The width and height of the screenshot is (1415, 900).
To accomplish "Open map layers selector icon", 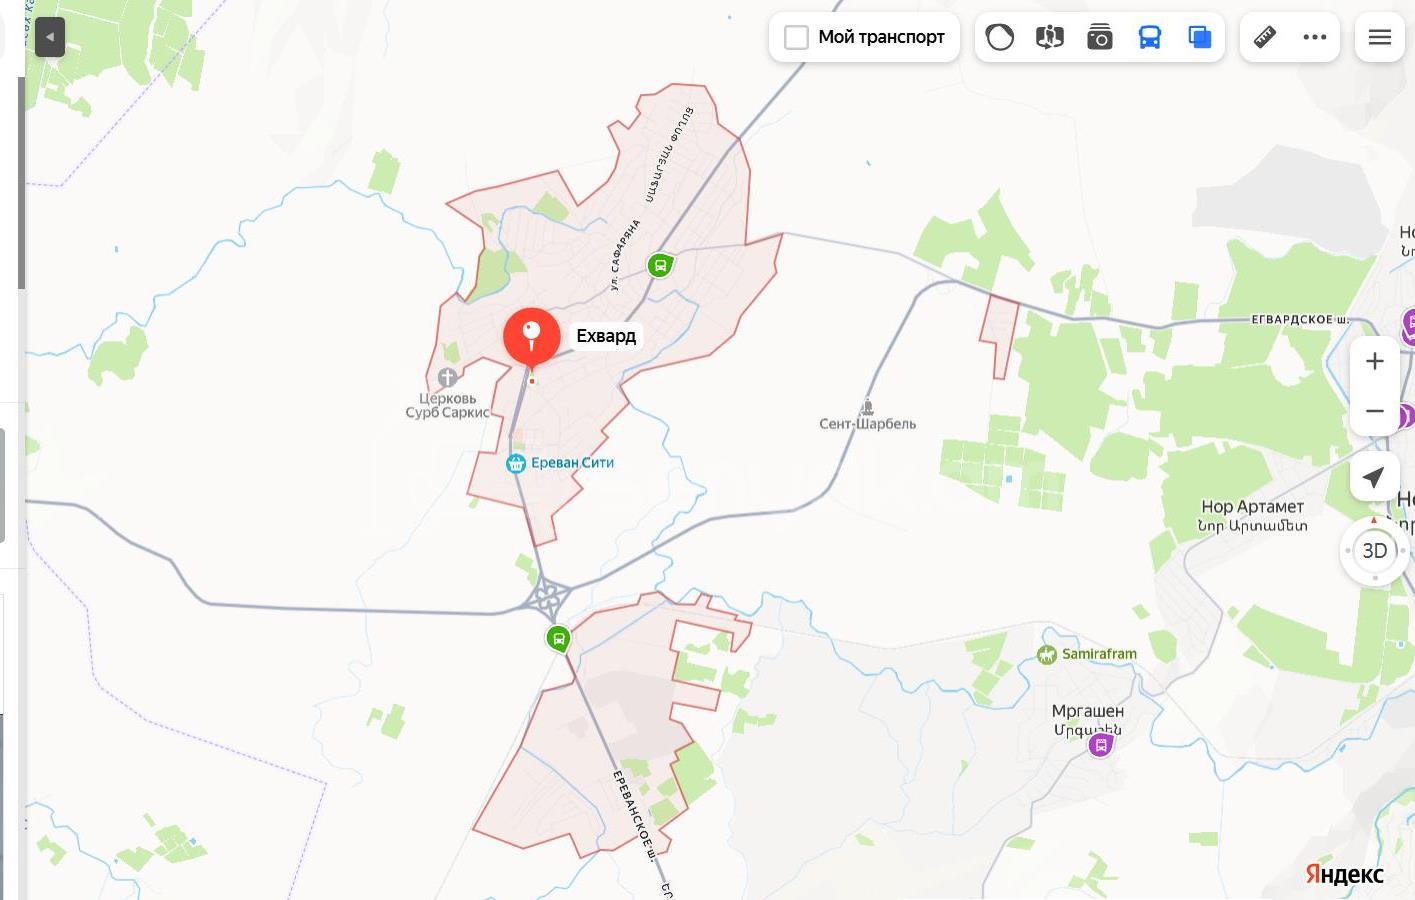I will [1200, 38].
